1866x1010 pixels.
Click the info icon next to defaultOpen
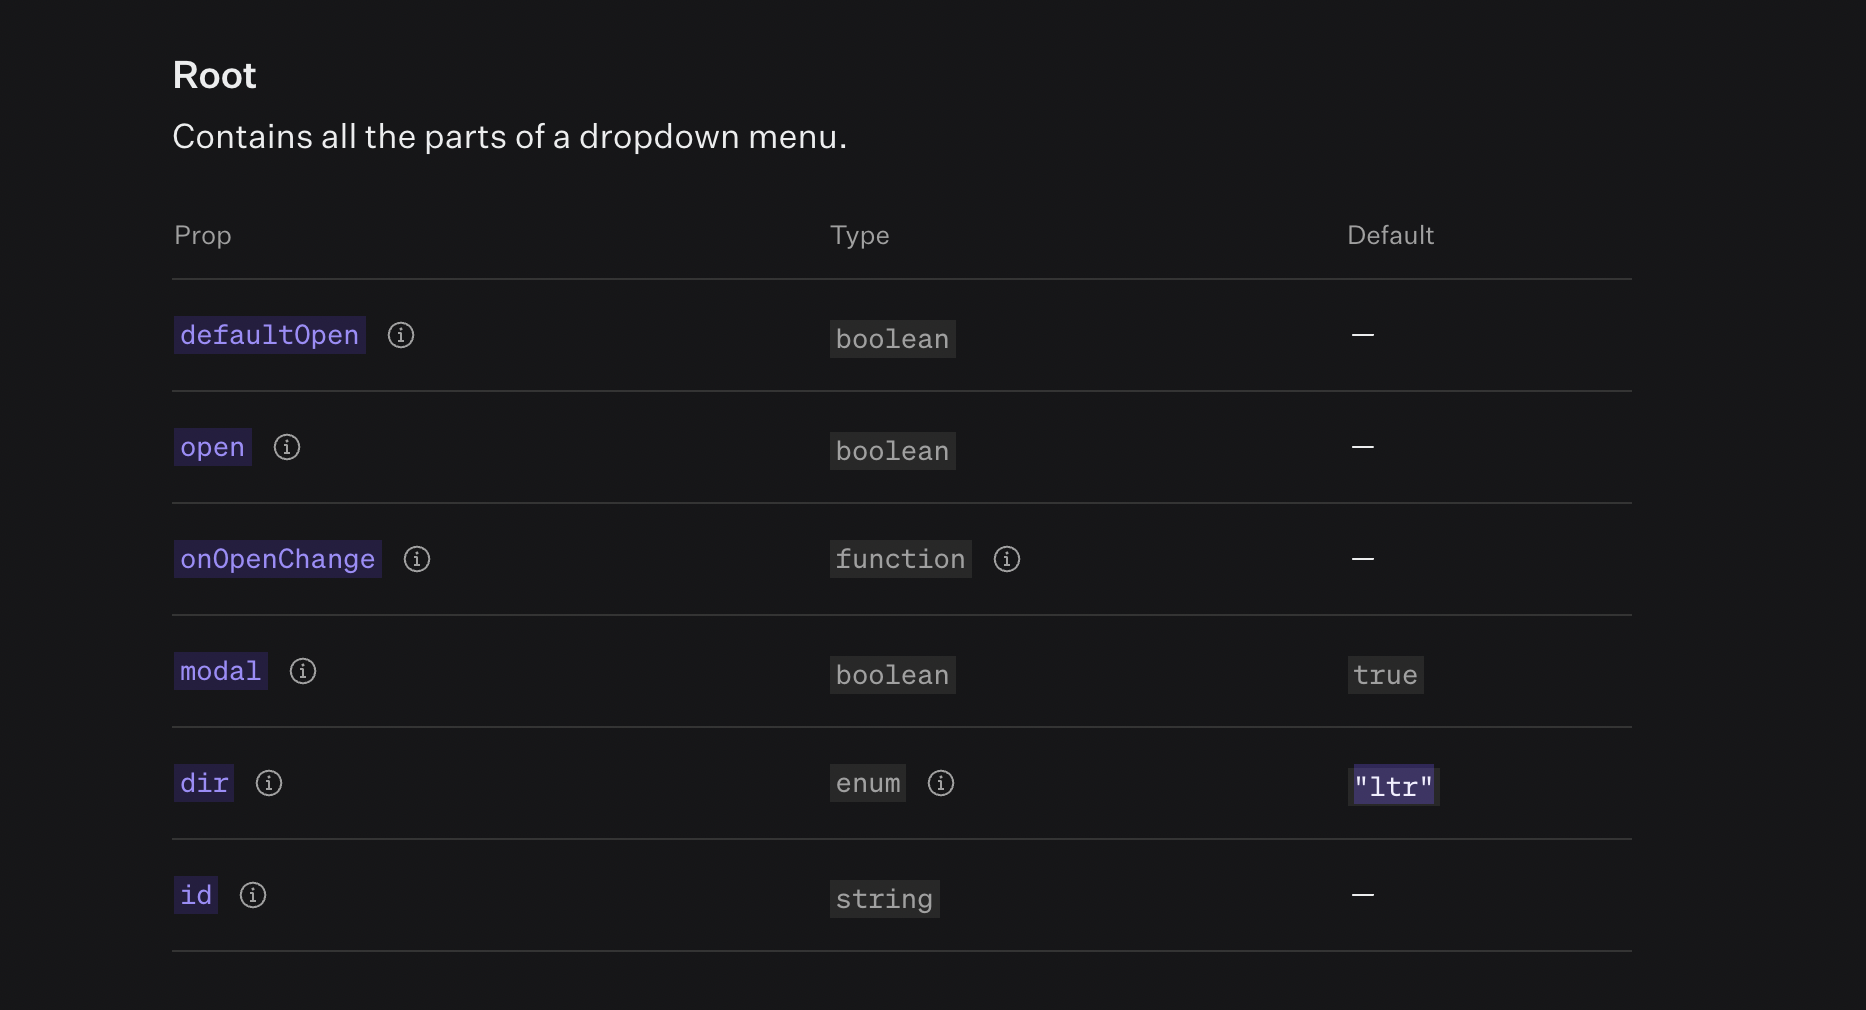(x=400, y=335)
